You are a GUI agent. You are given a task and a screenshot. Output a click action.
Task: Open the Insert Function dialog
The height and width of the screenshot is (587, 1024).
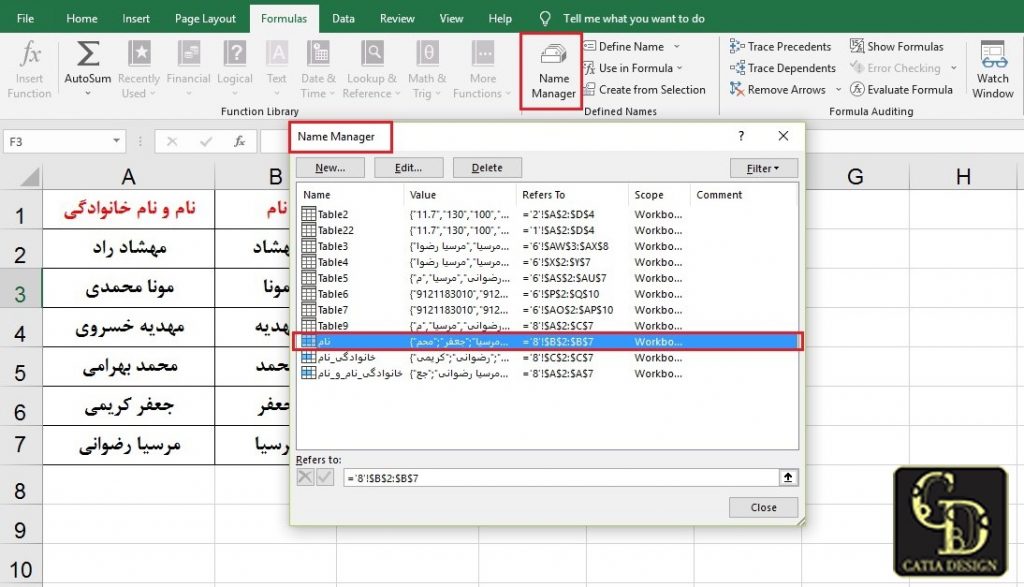29,69
